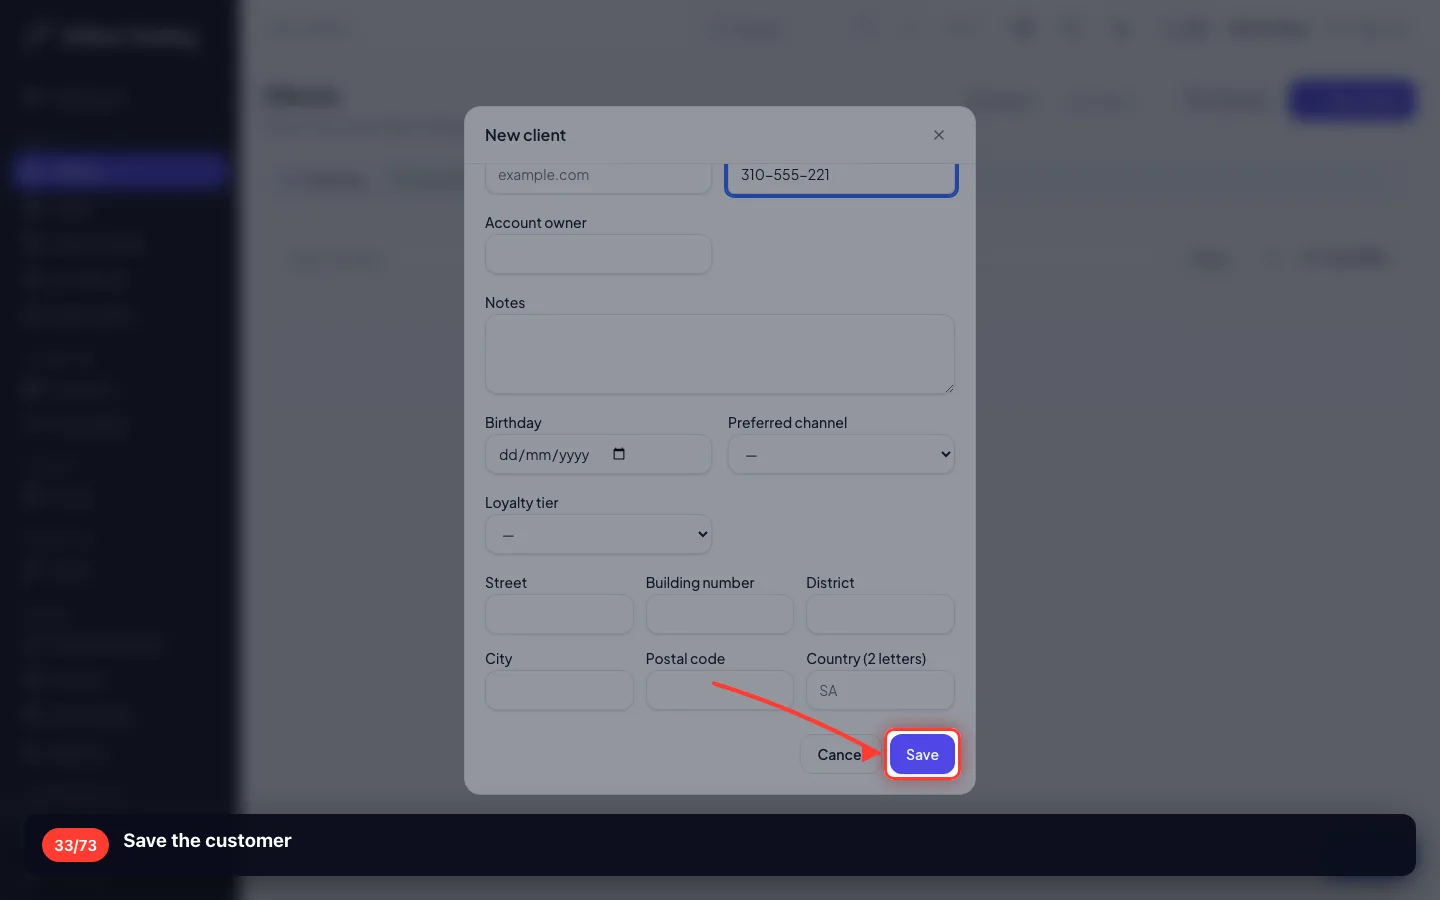The height and width of the screenshot is (900, 1440).
Task: Save the new client
Action: coord(922,754)
